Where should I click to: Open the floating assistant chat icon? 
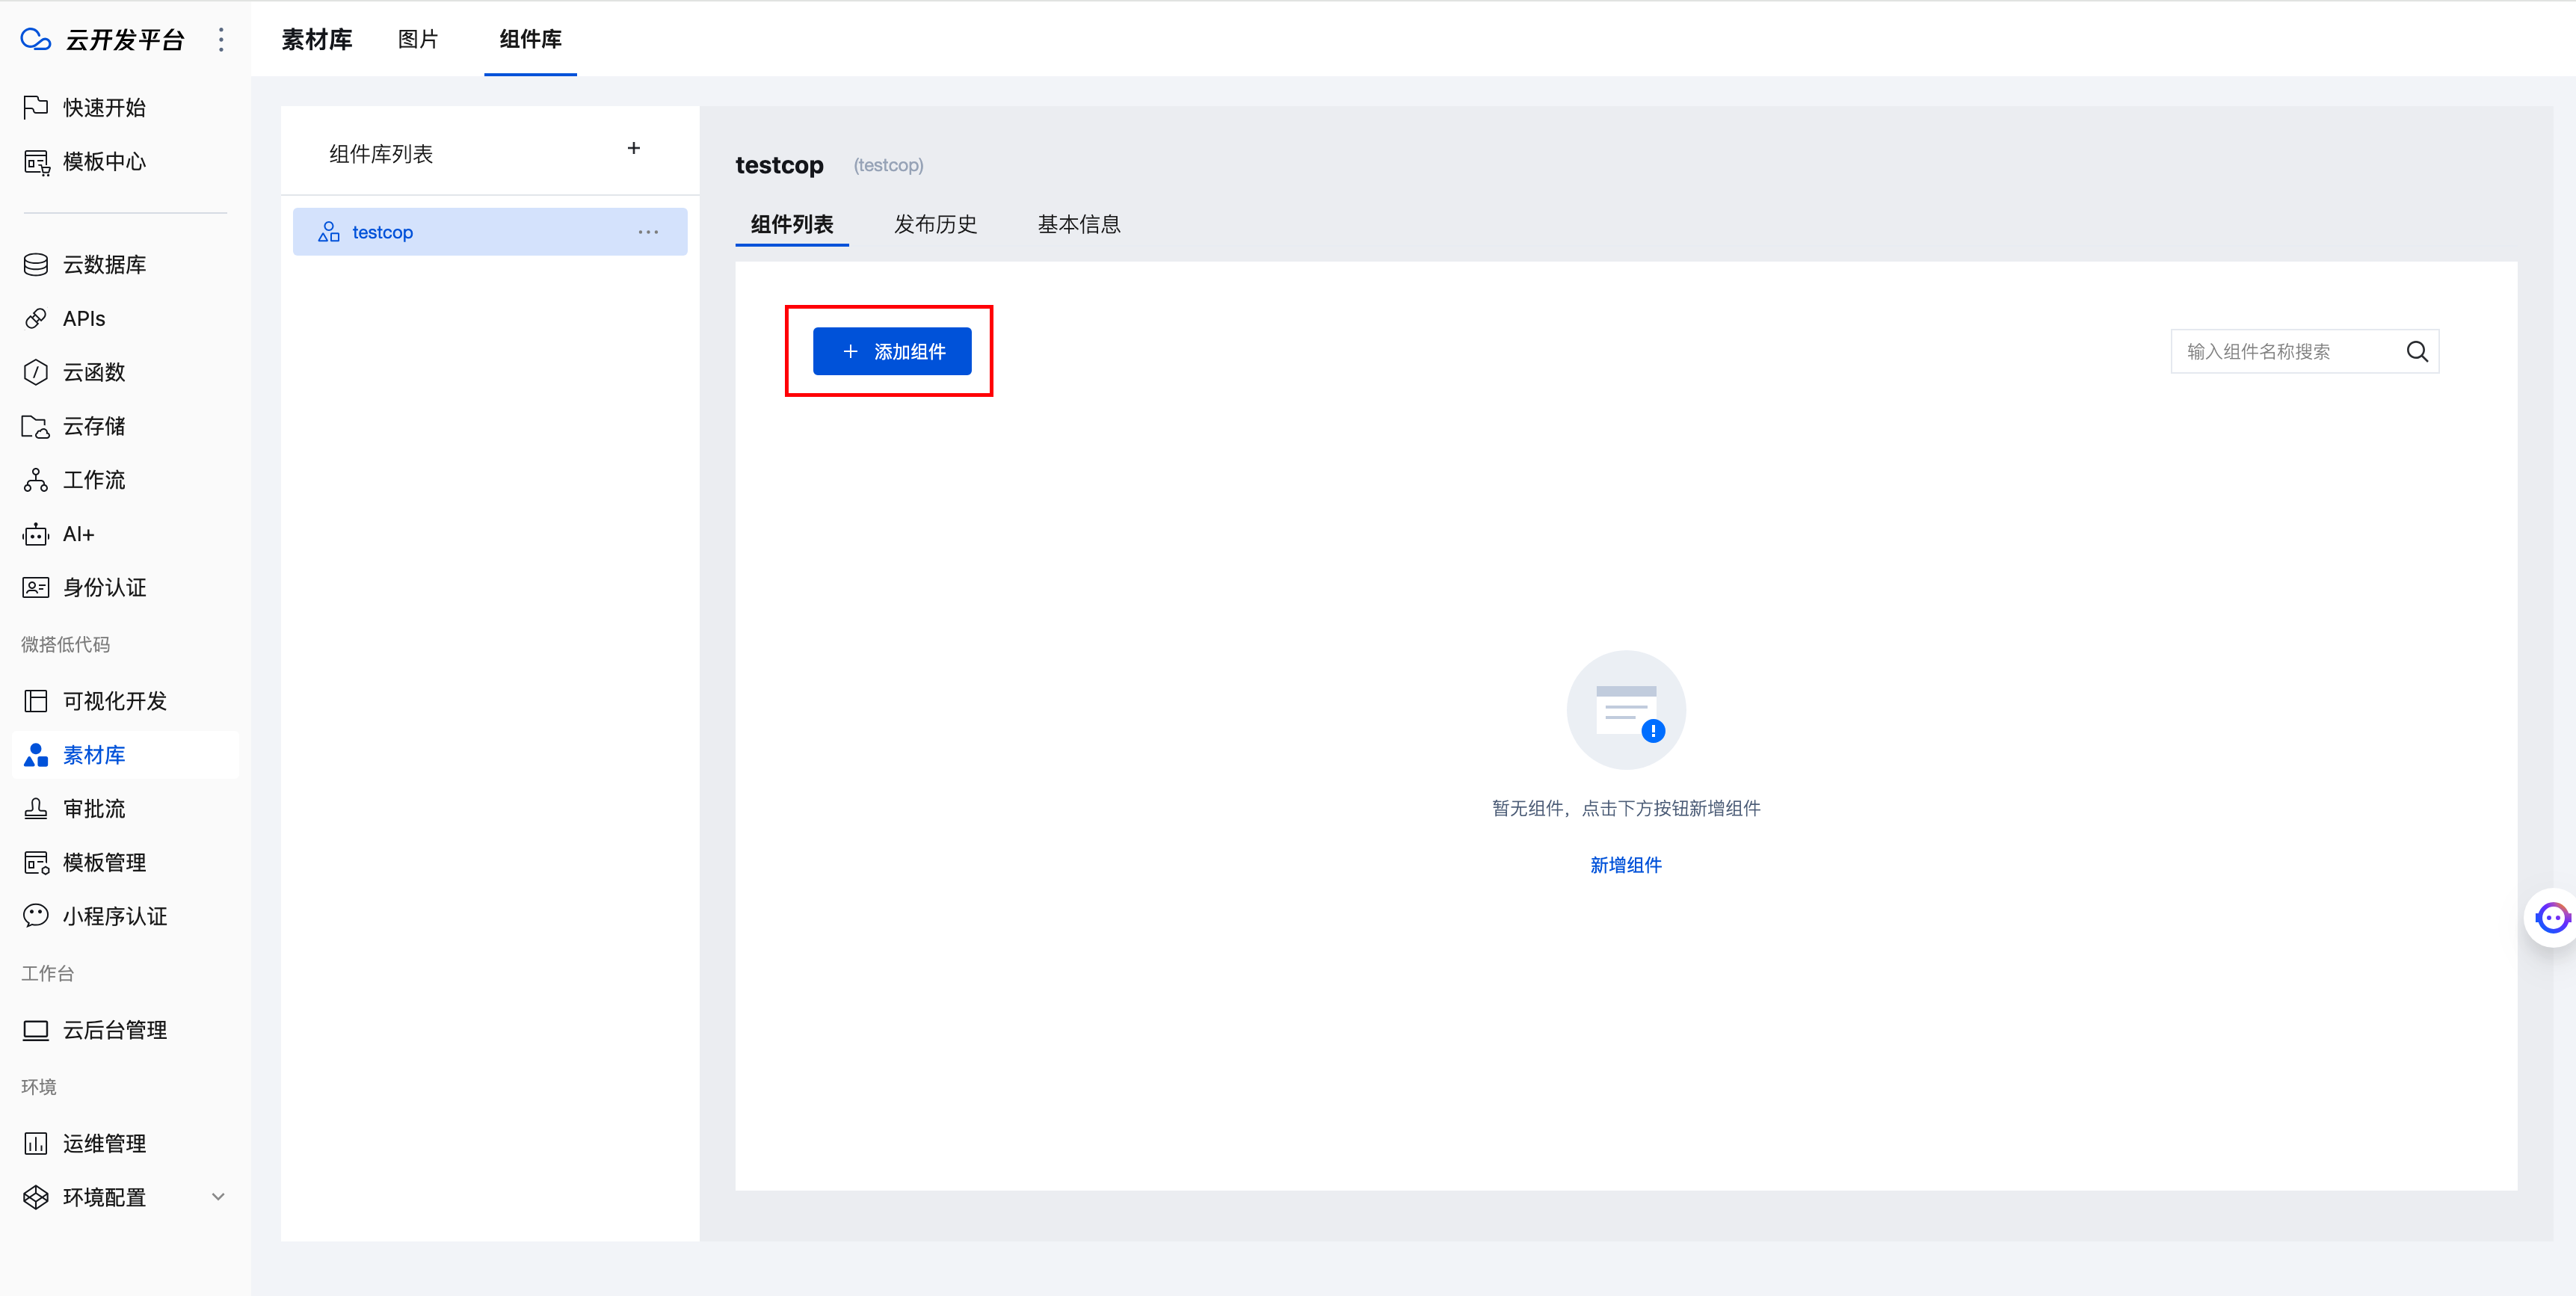pos(2551,916)
